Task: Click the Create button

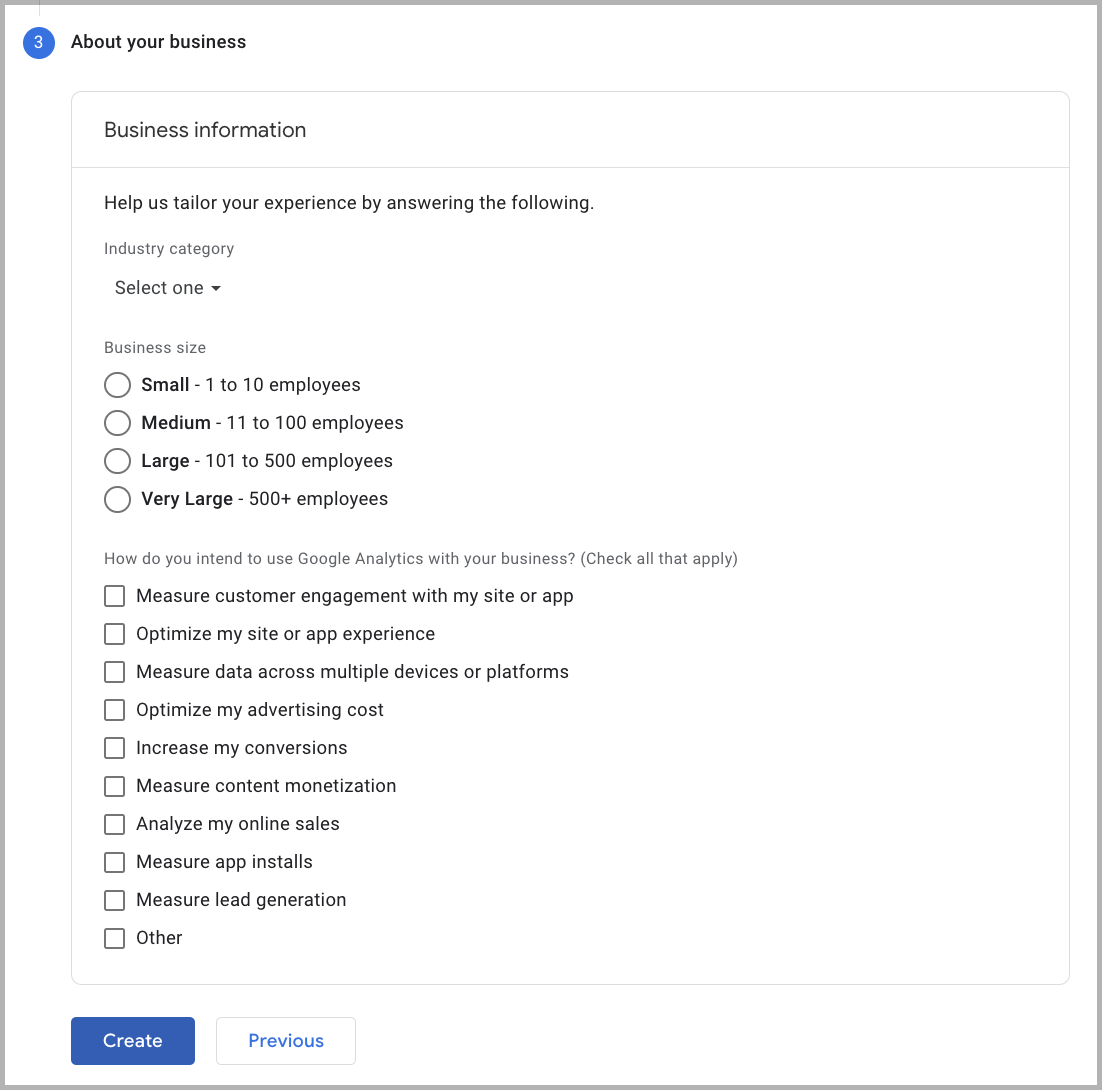Action: [x=133, y=1040]
